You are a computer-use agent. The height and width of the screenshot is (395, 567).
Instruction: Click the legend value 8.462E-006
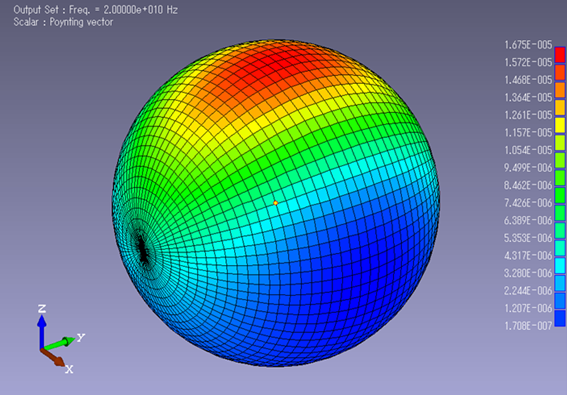[528, 186]
